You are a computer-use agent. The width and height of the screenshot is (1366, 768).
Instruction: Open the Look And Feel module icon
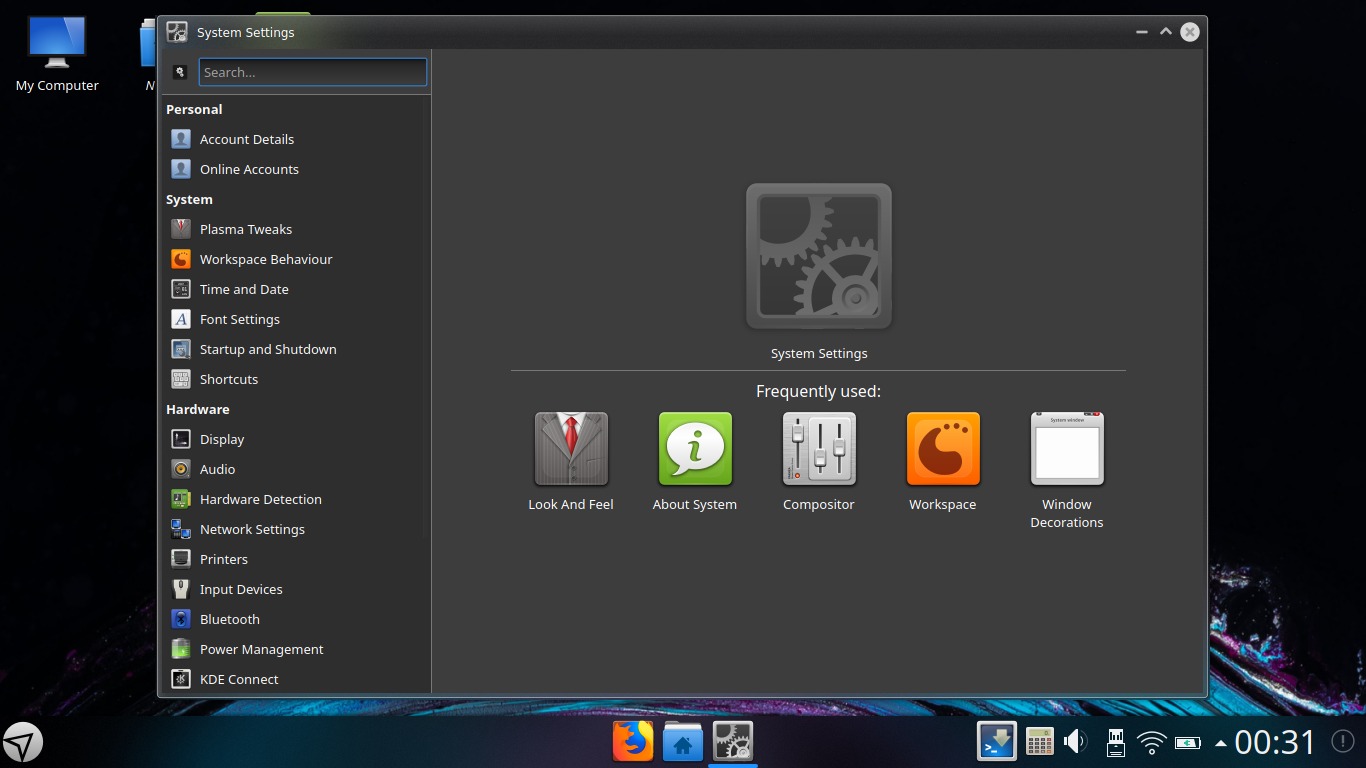(x=571, y=449)
